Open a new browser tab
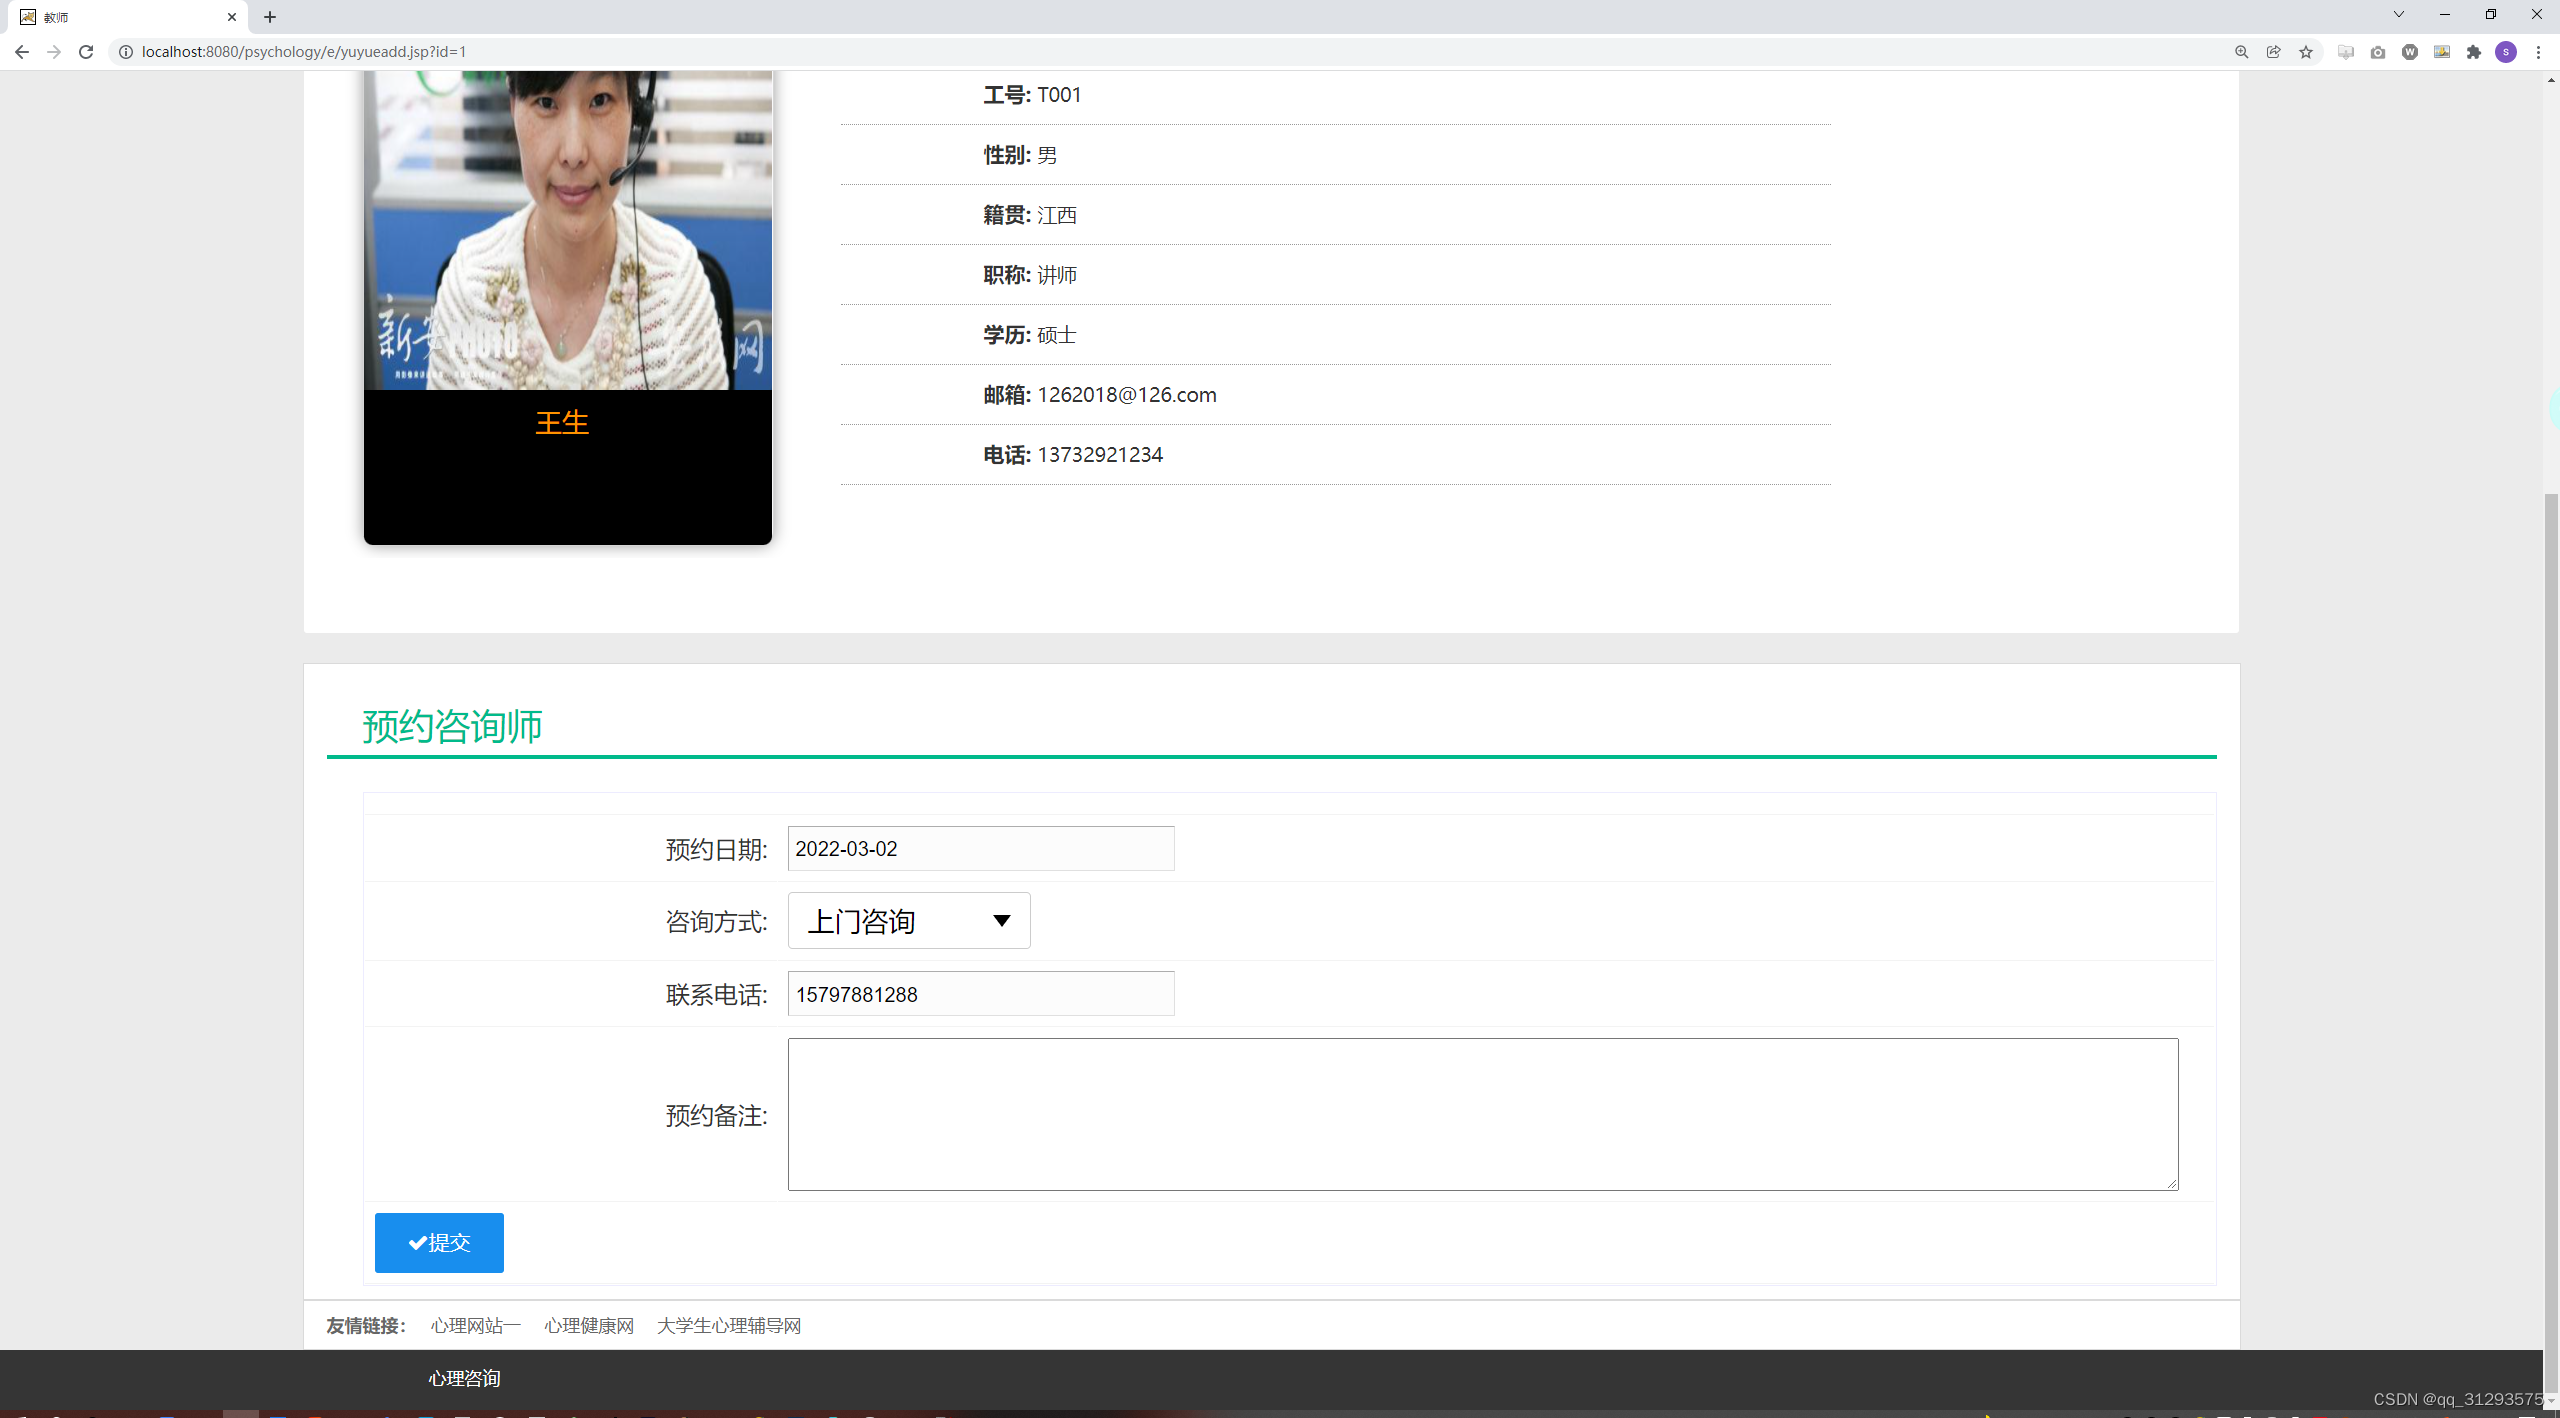Screen dimensions: 2560x1418 (x=270, y=17)
